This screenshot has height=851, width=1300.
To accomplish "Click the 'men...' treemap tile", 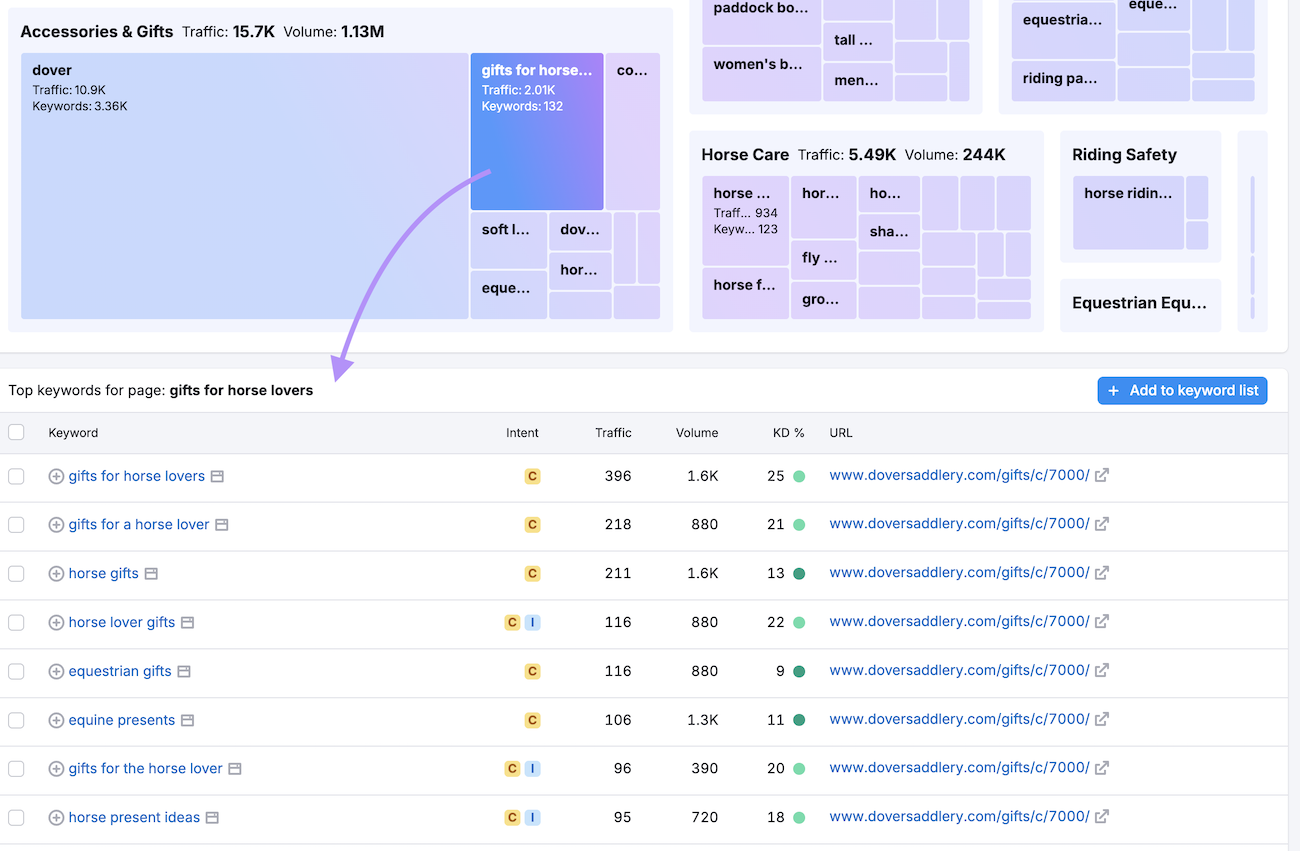I will 857,82.
